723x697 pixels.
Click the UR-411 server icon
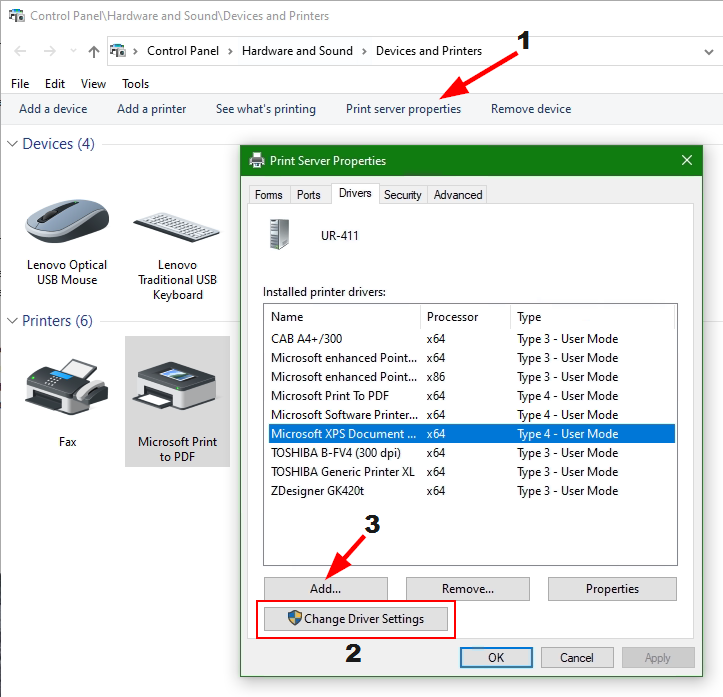coord(279,235)
